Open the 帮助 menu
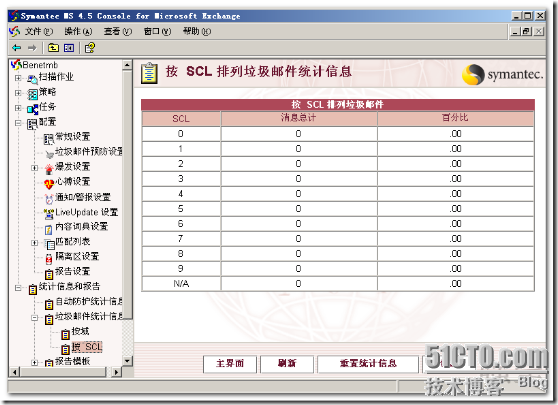558x405 pixels. click(197, 32)
